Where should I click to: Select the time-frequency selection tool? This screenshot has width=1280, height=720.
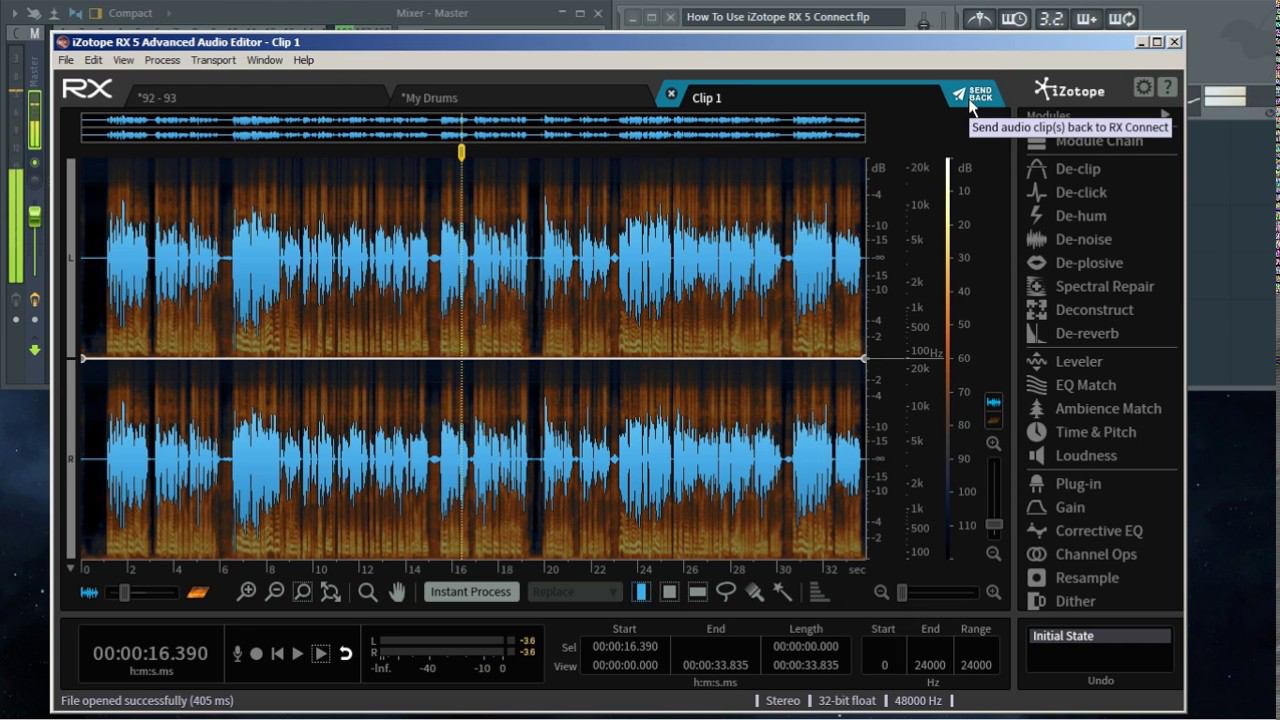pyautogui.click(x=670, y=592)
